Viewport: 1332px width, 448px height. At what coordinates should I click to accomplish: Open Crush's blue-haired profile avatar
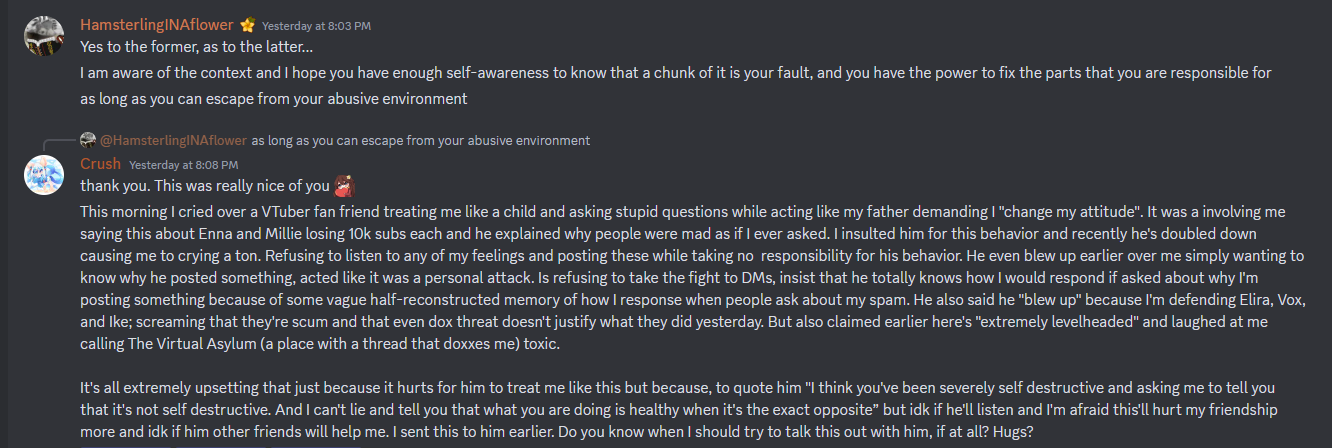44,175
